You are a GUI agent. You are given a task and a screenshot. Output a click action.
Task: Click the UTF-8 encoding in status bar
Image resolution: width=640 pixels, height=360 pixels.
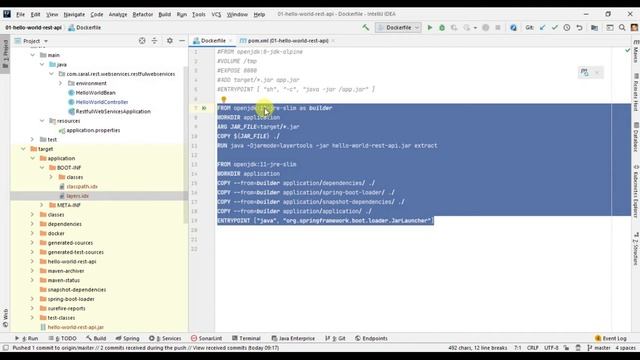point(551,348)
